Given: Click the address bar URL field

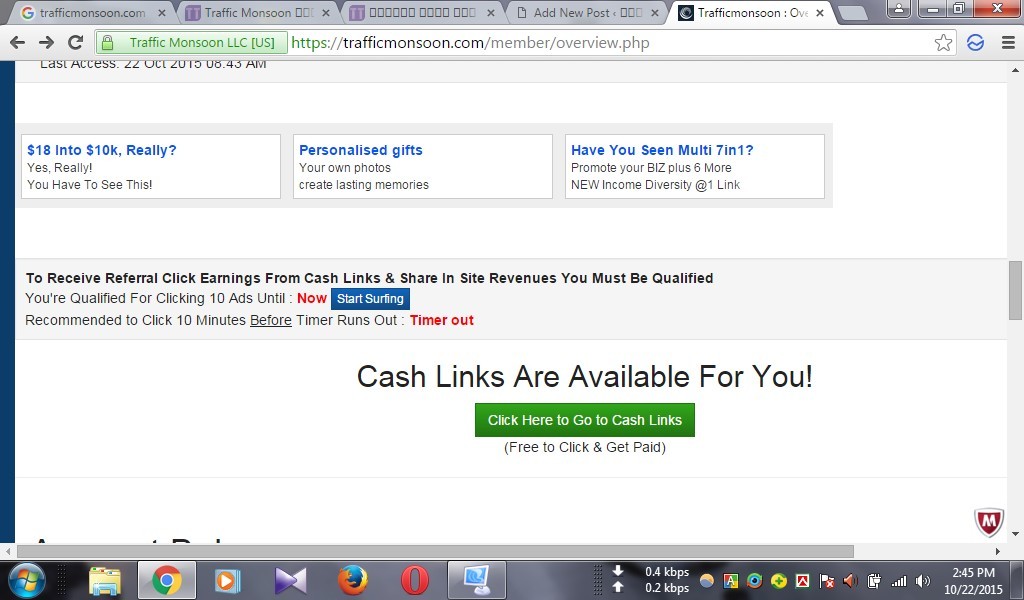Looking at the screenshot, I should click(x=600, y=43).
